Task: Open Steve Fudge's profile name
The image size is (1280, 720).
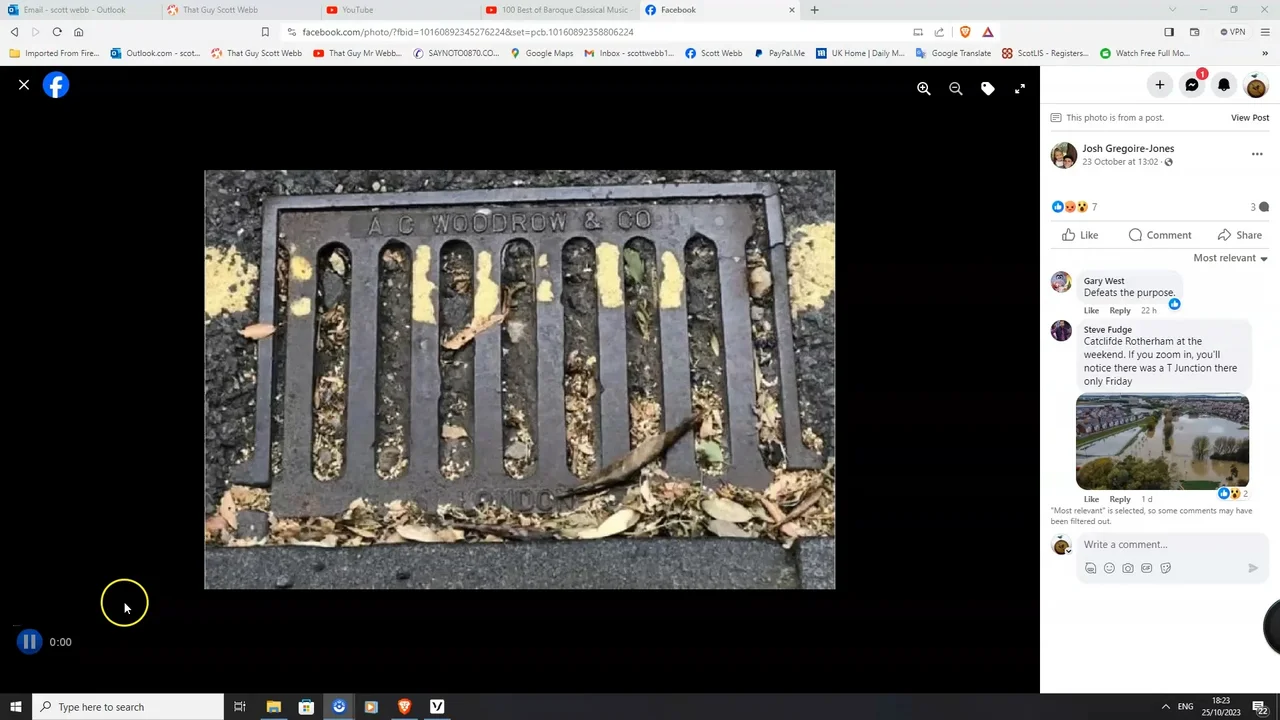Action: point(1108,330)
